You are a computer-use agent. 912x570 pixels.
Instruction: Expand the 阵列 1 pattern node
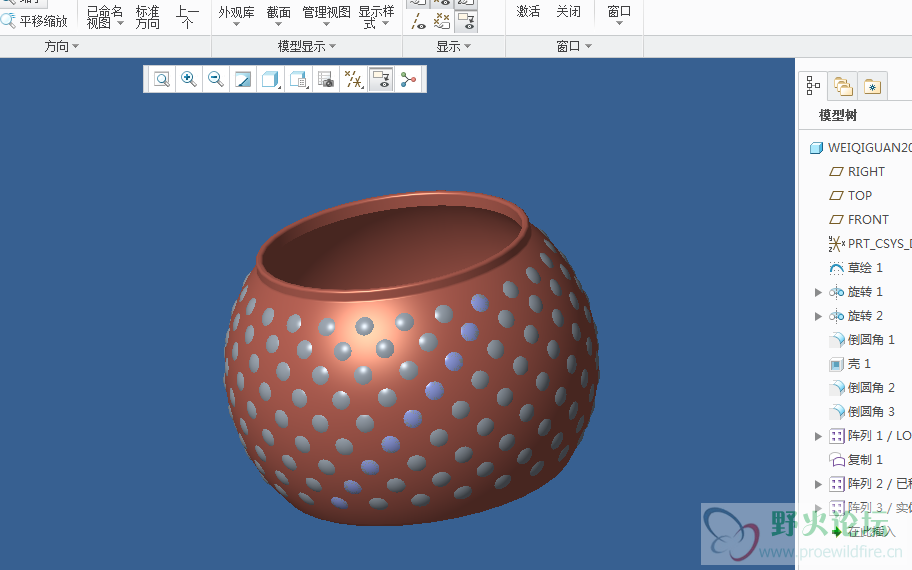[818, 436]
